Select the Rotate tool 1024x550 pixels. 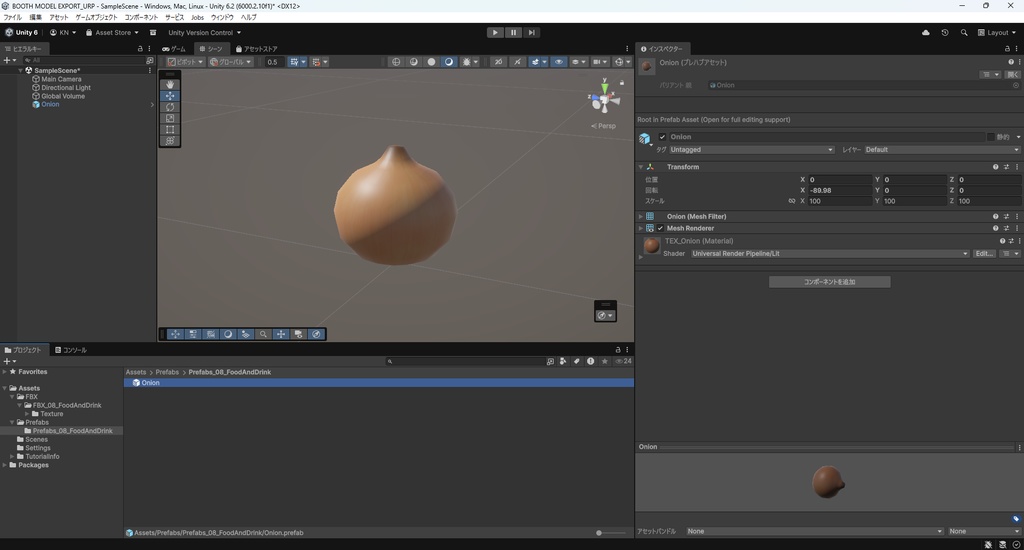click(x=170, y=107)
